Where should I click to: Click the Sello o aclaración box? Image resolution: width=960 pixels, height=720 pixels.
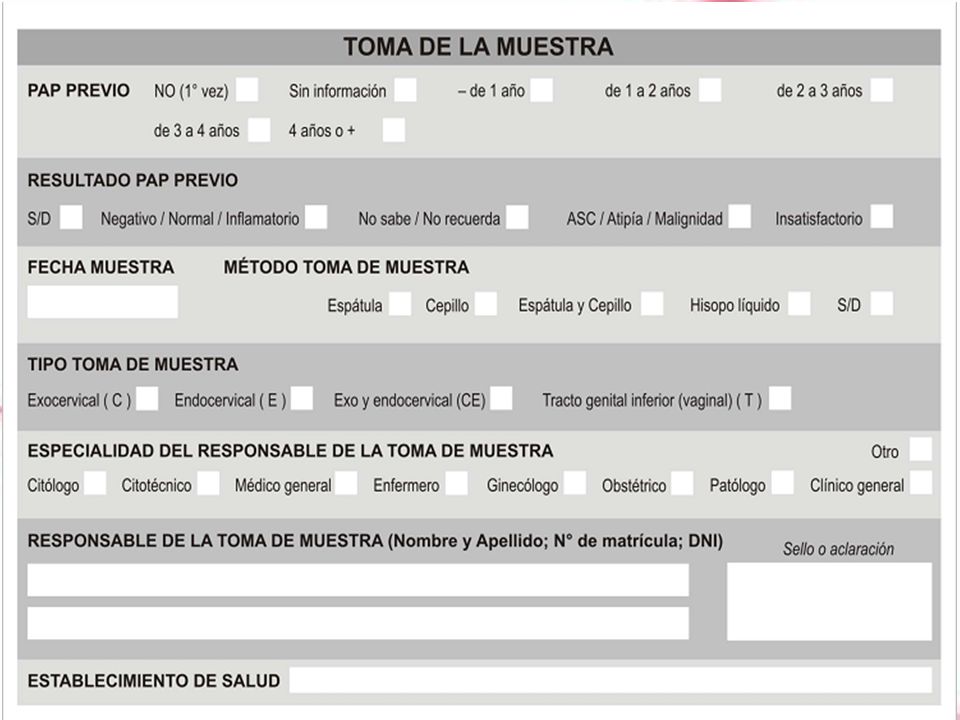pos(830,602)
